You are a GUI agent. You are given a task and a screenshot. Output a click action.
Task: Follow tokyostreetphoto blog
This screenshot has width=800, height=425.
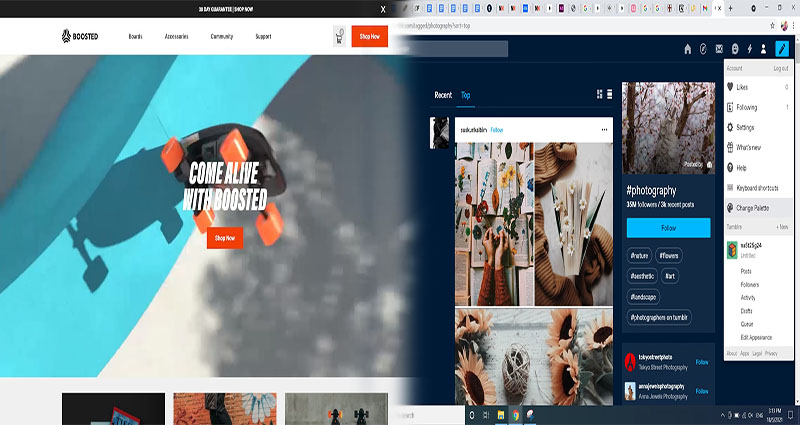point(702,362)
